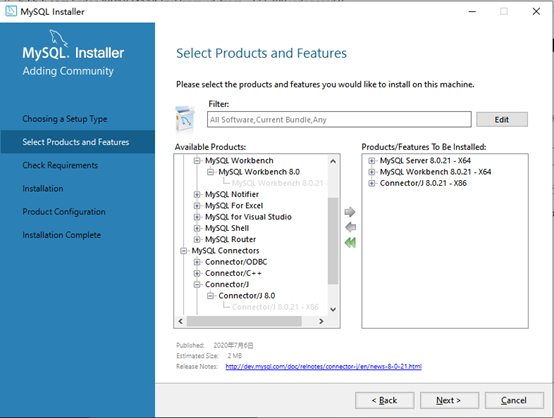Select MySQL for Visual Studio item

(x=248, y=217)
